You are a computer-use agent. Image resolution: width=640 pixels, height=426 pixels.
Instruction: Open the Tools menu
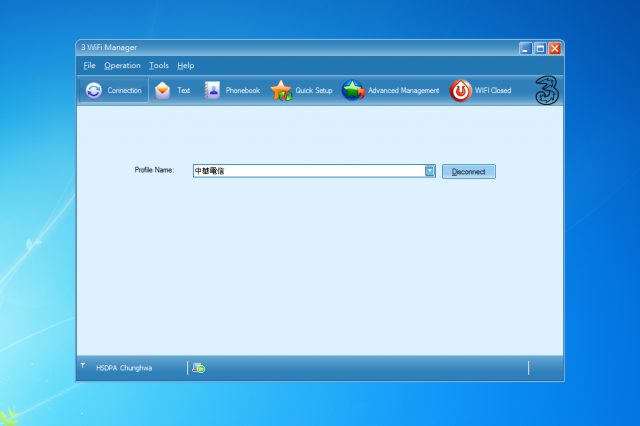(x=159, y=65)
